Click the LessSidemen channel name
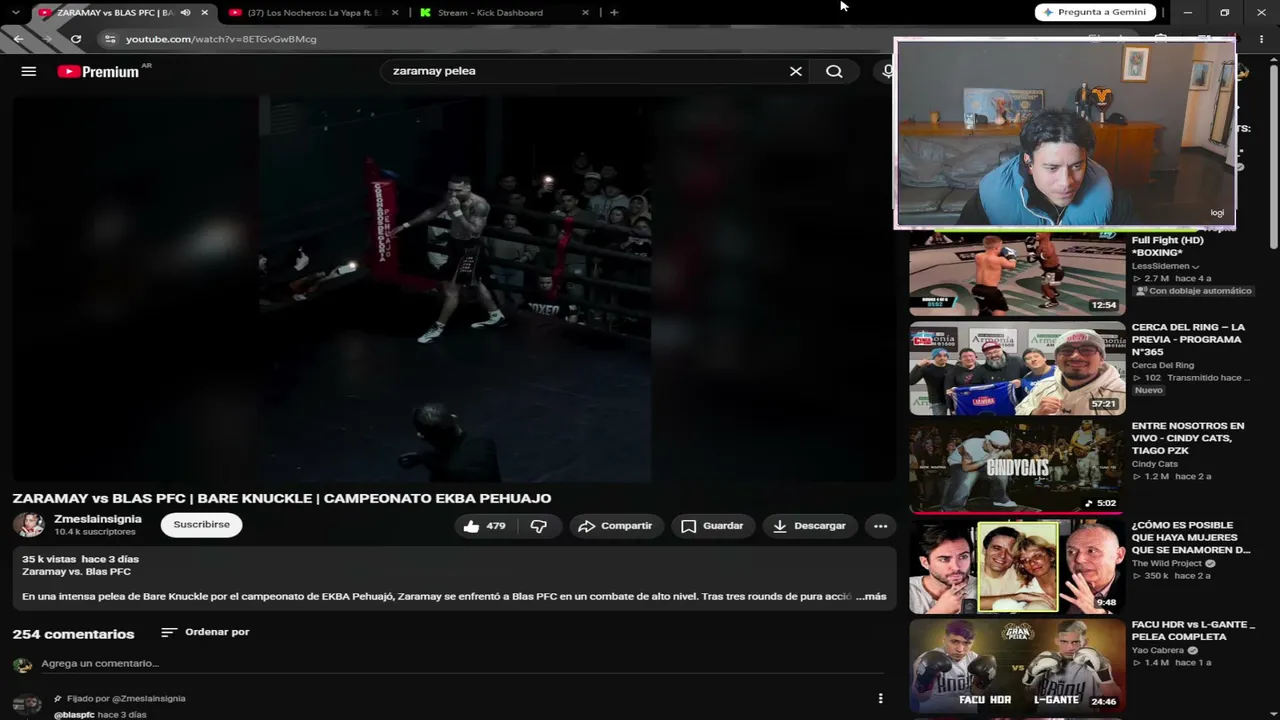 1161,266
